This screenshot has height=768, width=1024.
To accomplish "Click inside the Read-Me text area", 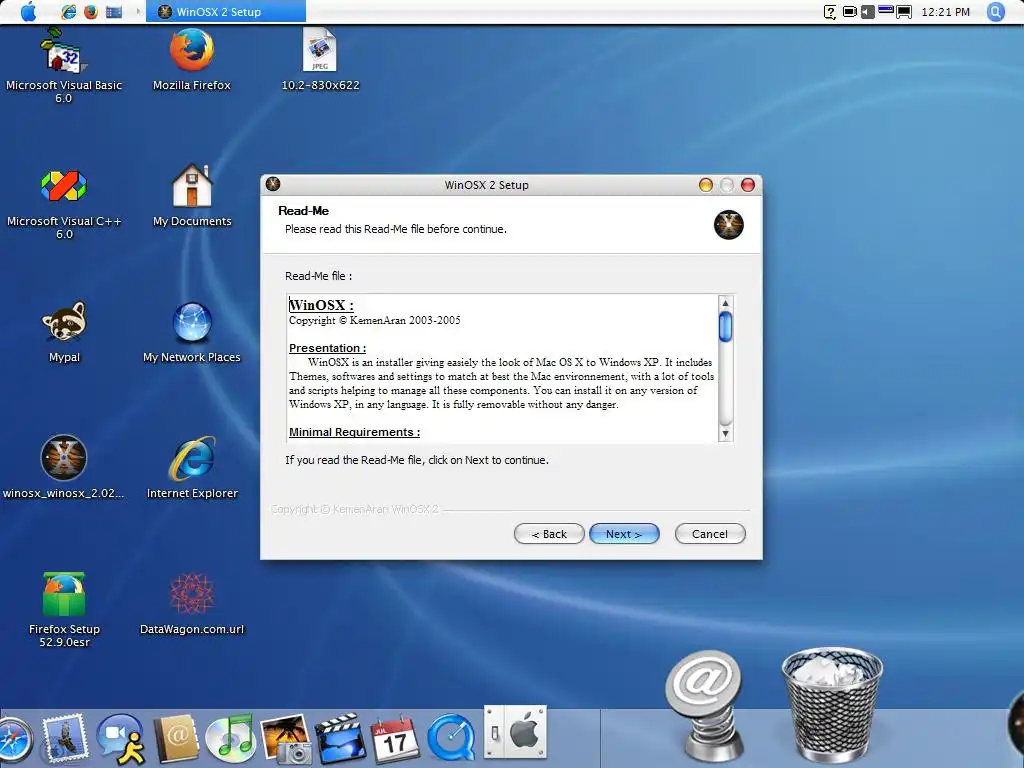I will point(502,368).
